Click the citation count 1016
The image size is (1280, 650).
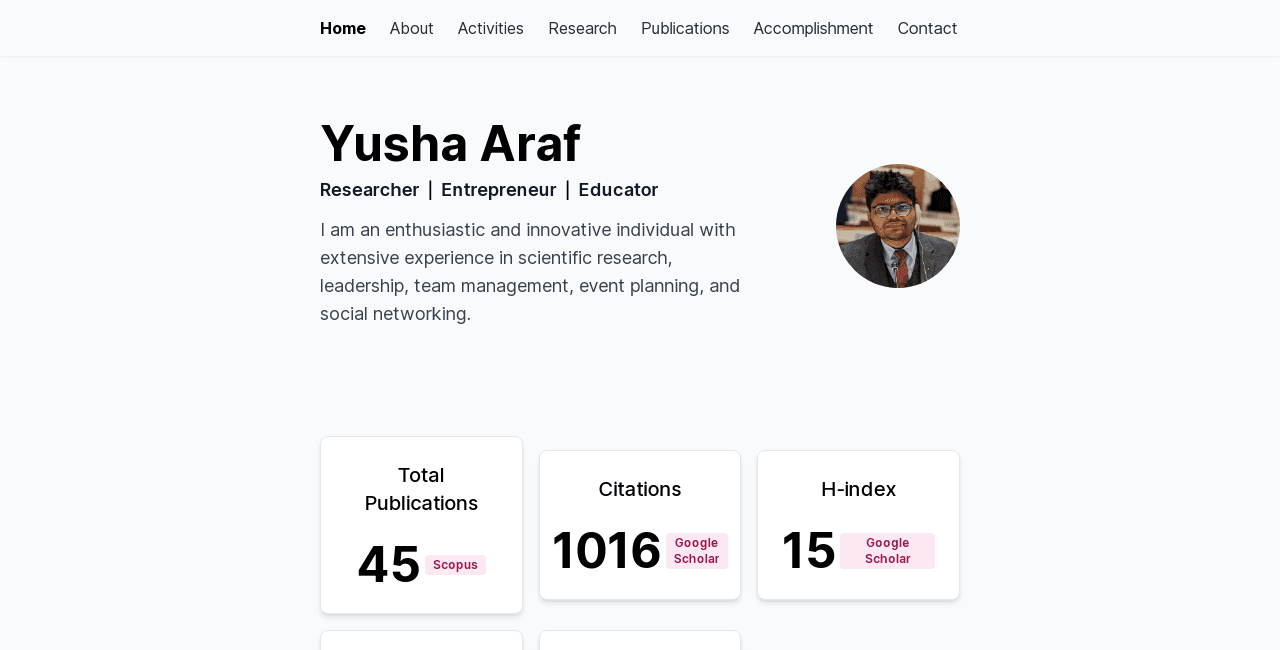coord(605,550)
